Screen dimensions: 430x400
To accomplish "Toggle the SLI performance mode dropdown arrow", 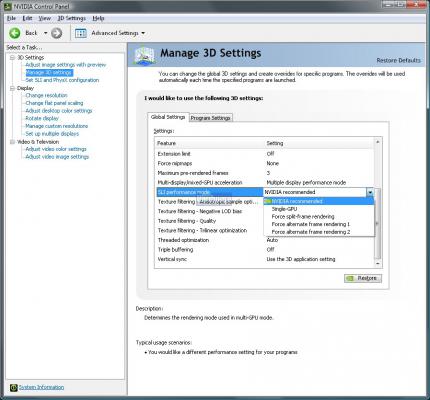I will (x=370, y=192).
